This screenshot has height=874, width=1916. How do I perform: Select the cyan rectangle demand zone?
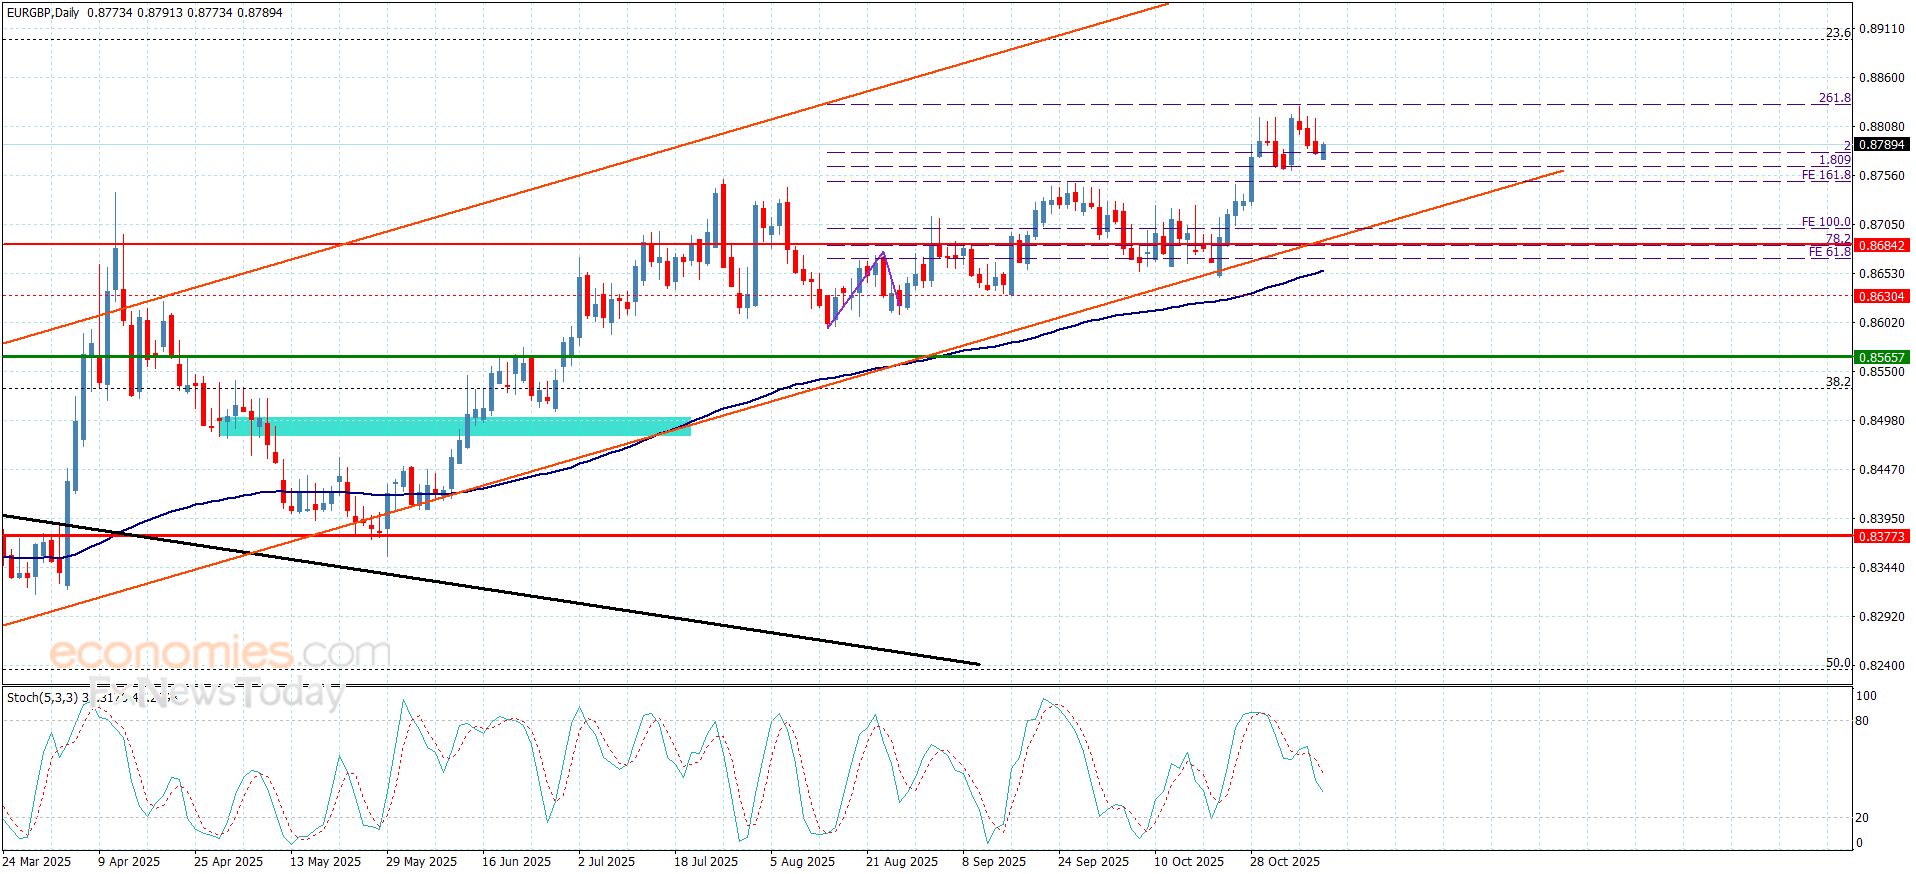pyautogui.click(x=455, y=427)
